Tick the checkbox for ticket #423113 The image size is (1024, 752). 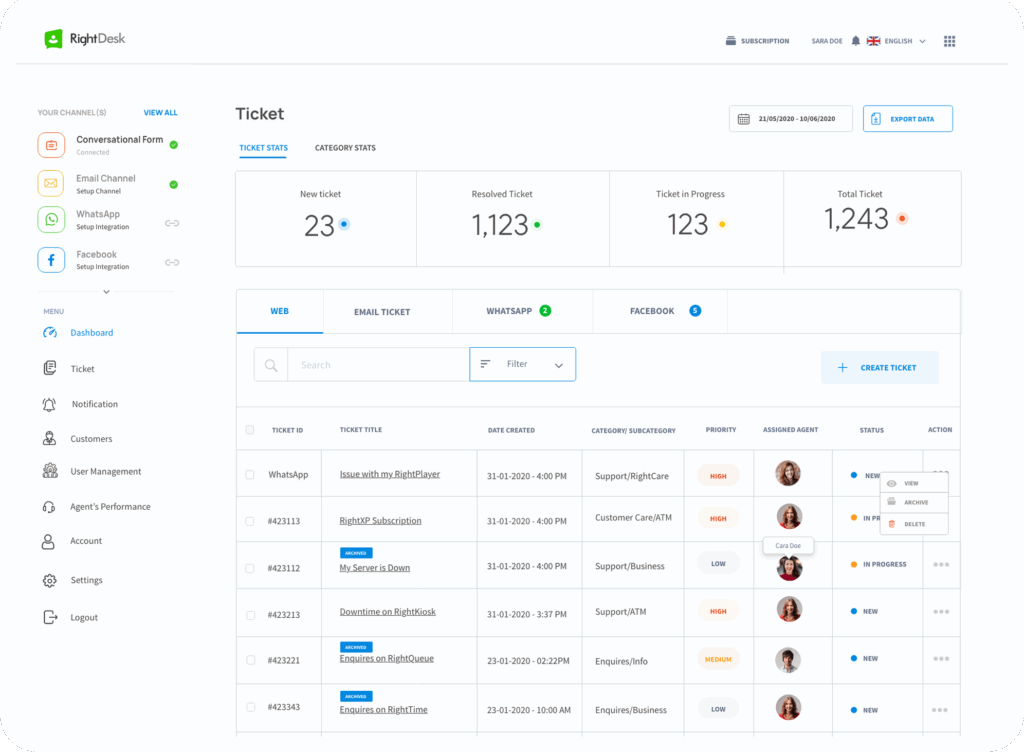click(x=250, y=521)
